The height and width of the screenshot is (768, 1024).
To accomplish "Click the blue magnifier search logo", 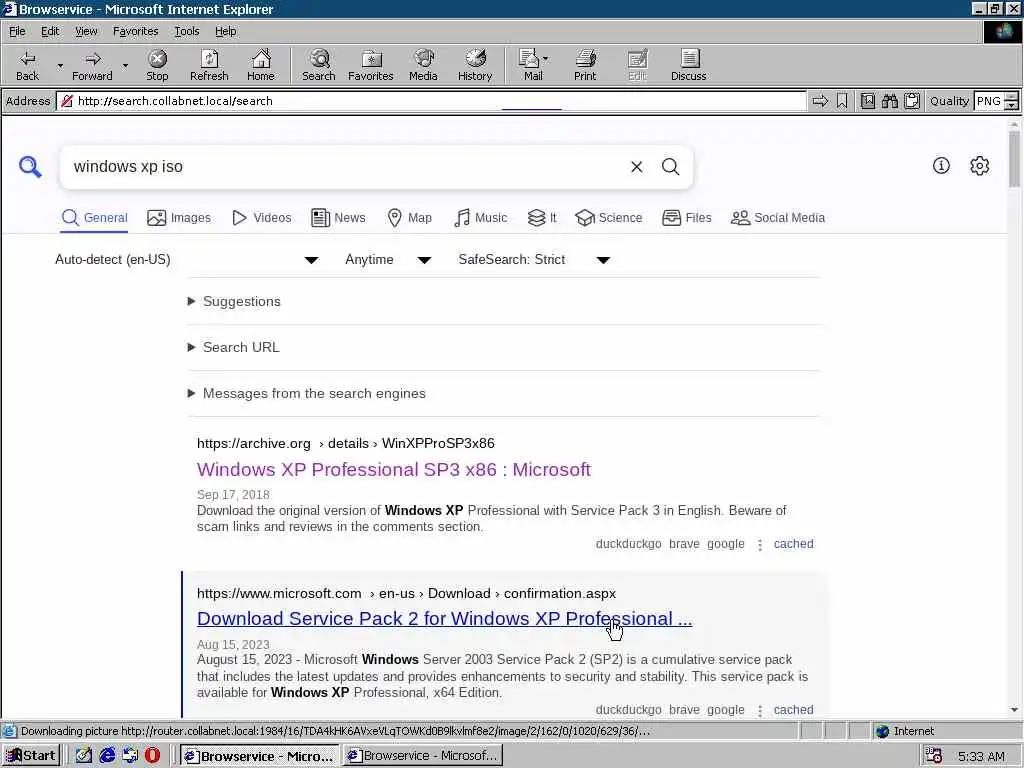I will click(x=30, y=167).
